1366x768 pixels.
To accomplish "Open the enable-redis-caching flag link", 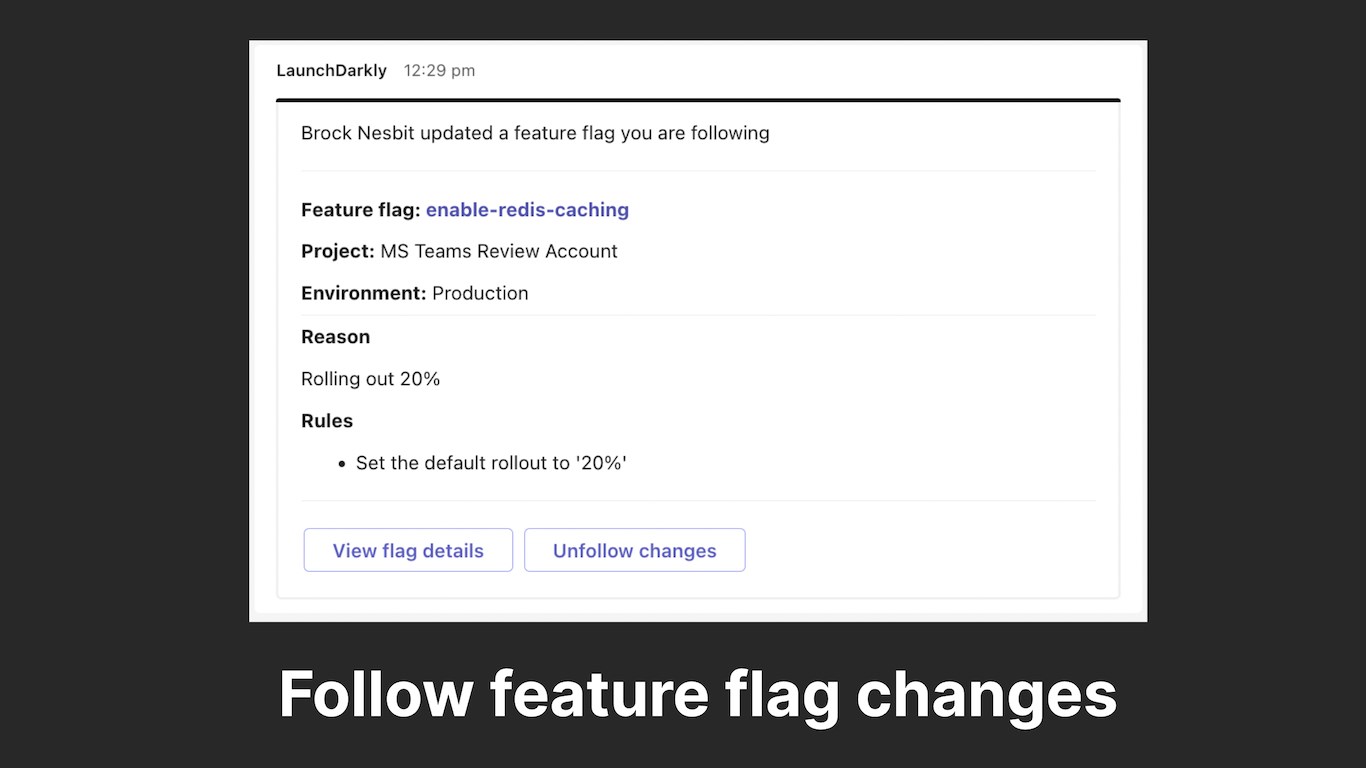I will pyautogui.click(x=527, y=210).
